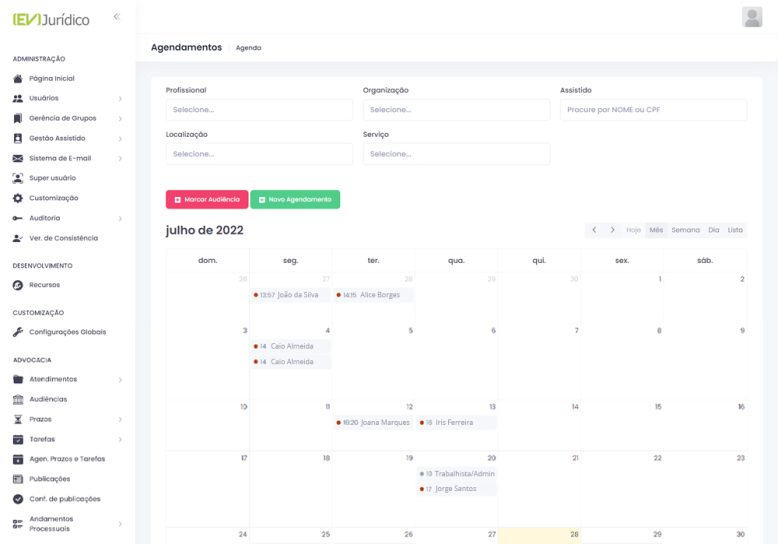This screenshot has height=544, width=778.
Task: Switch calendar to Semana view
Action: point(685,230)
